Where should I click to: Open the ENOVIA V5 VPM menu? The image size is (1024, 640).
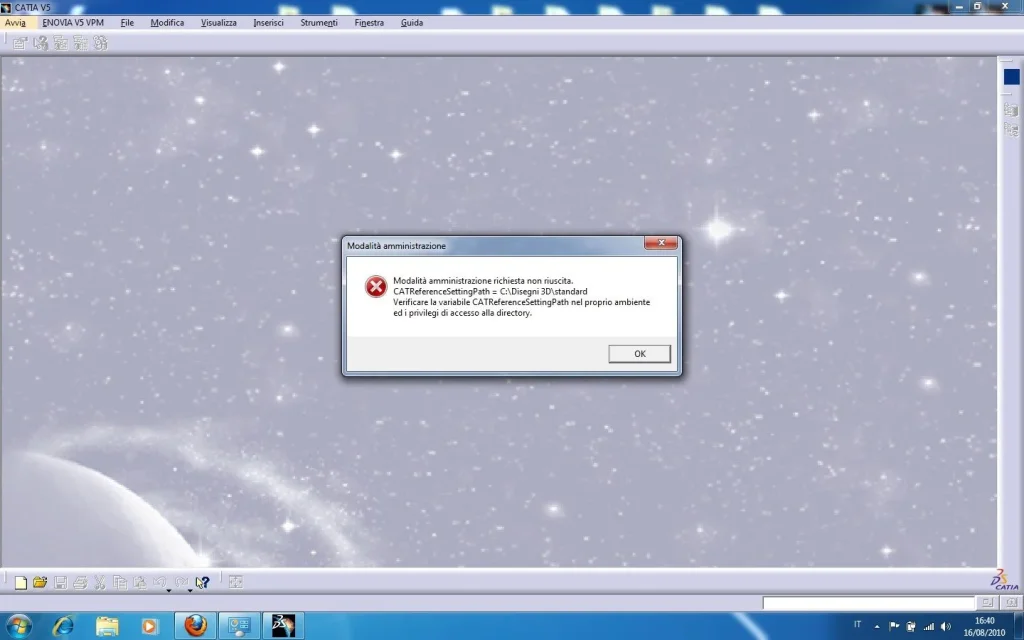[x=73, y=22]
